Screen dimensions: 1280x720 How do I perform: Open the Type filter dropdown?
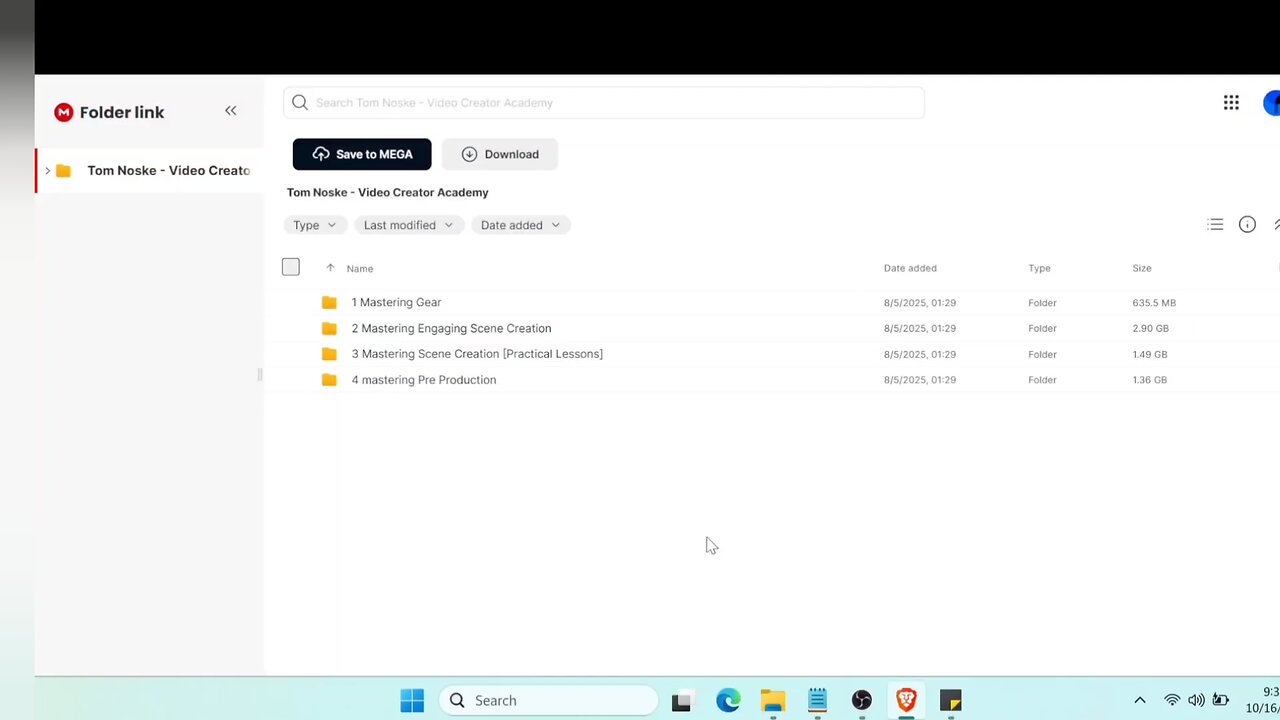coord(315,225)
